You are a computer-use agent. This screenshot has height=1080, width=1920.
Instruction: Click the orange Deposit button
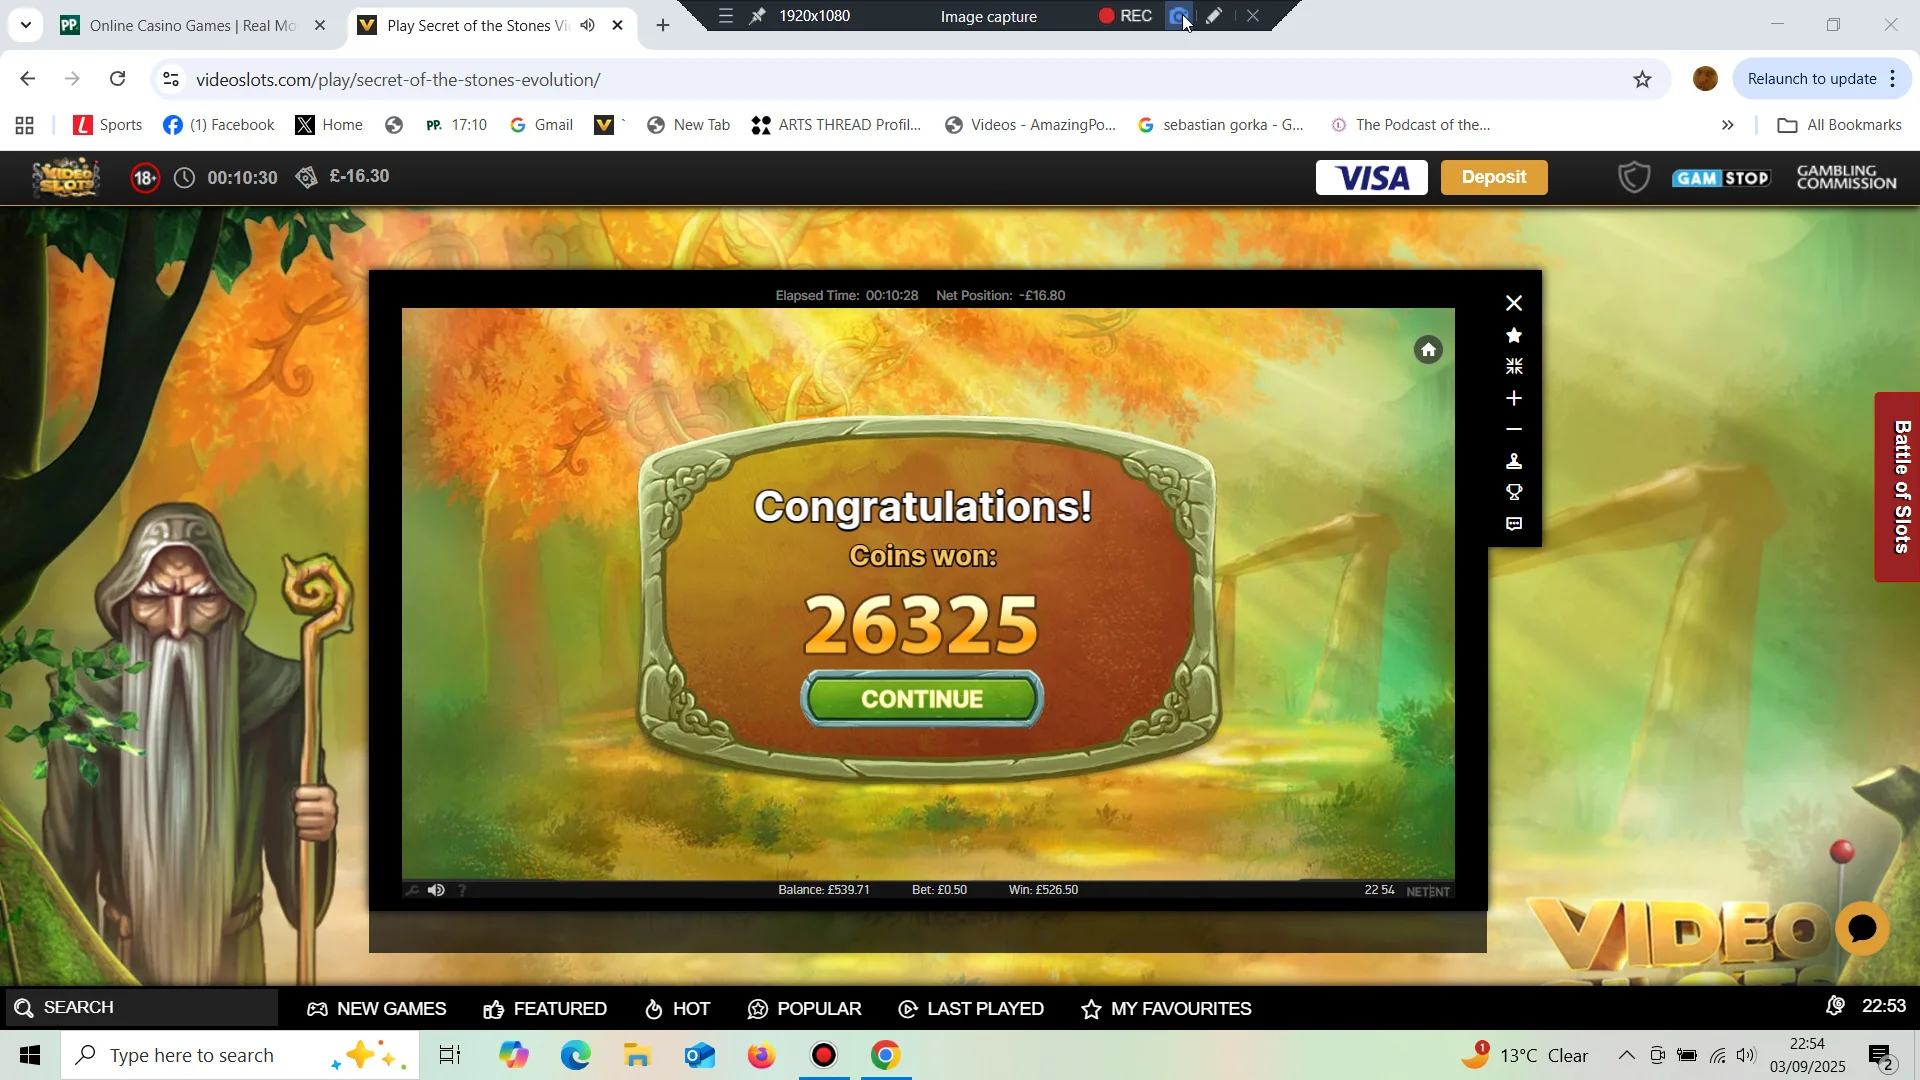tap(1494, 177)
